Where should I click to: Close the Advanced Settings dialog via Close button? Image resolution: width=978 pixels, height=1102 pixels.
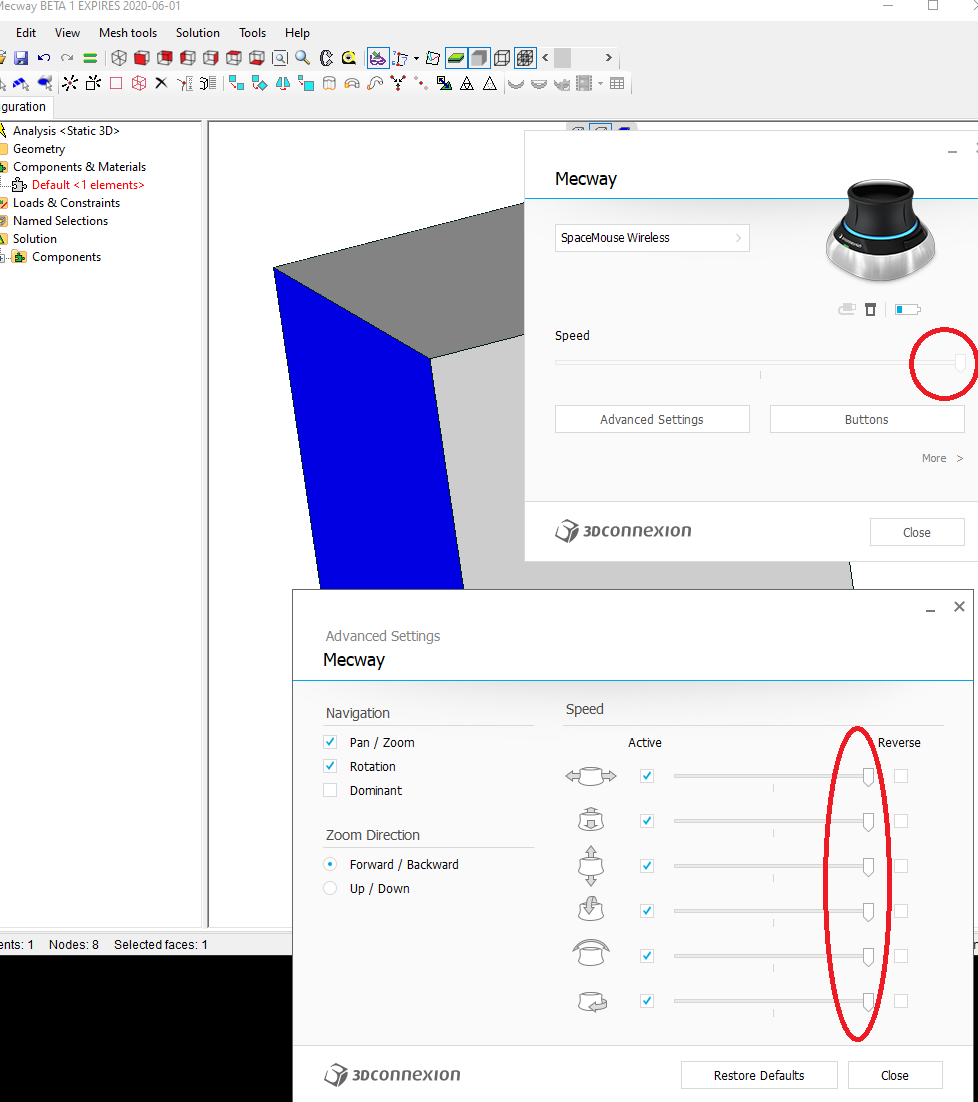(894, 1075)
